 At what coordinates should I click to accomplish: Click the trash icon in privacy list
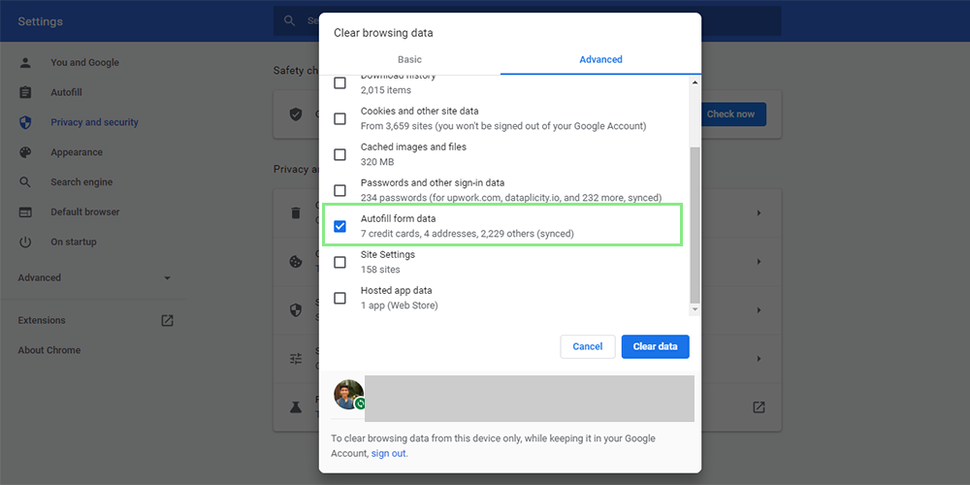[x=296, y=213]
